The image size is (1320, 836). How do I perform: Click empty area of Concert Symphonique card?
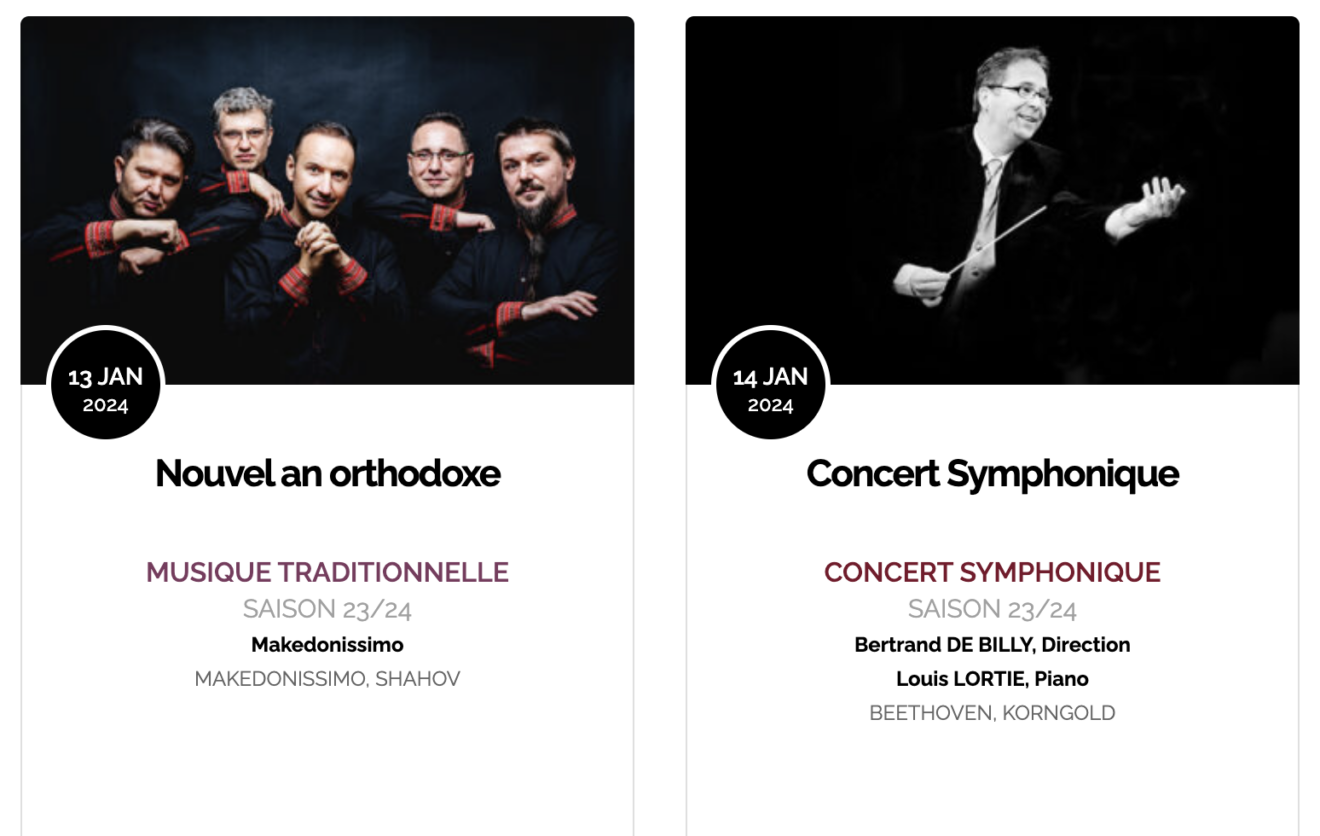pos(992,785)
